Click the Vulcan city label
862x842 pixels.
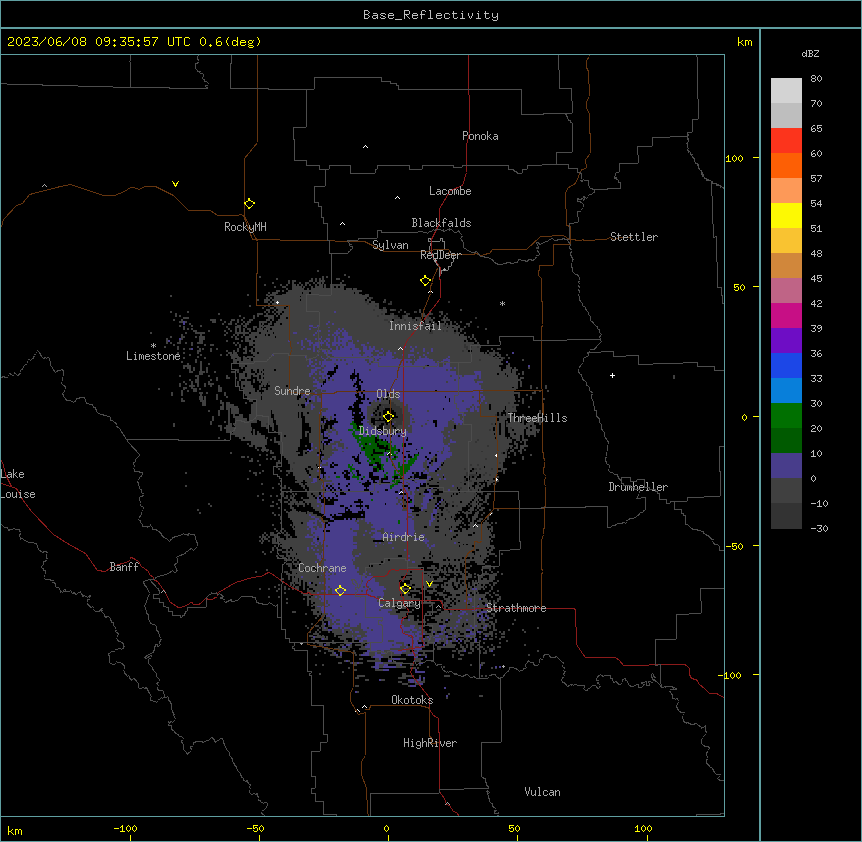(x=543, y=792)
